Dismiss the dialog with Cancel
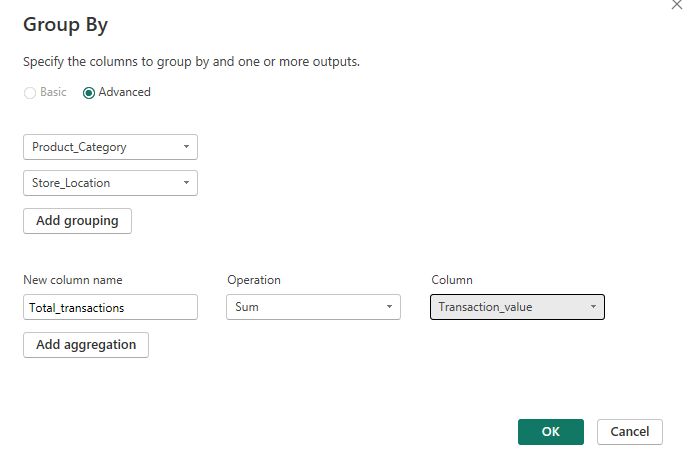688x457 pixels. pyautogui.click(x=629, y=431)
